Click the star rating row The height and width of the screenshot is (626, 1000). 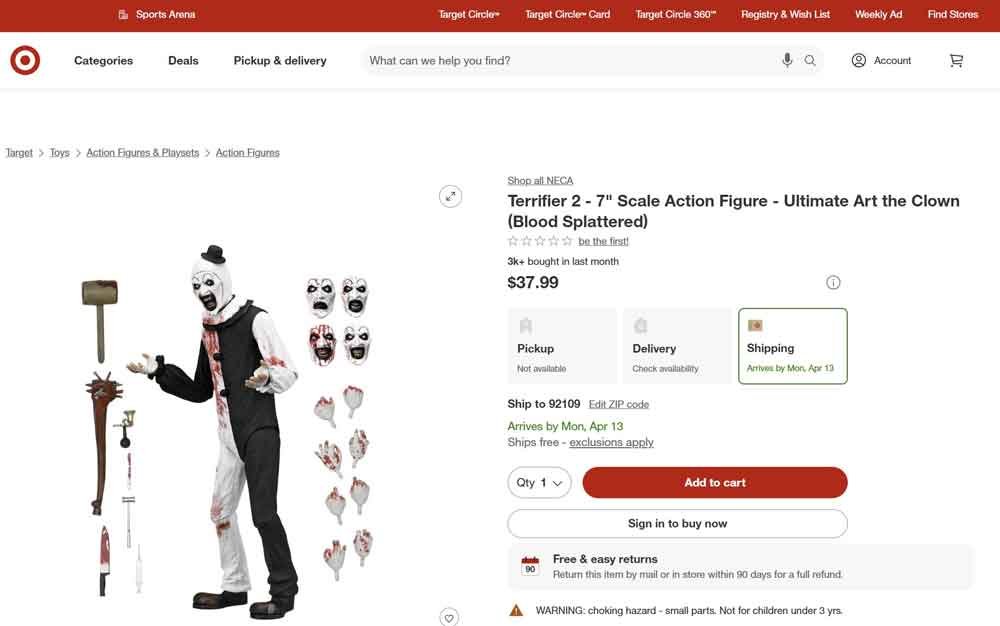click(x=540, y=241)
